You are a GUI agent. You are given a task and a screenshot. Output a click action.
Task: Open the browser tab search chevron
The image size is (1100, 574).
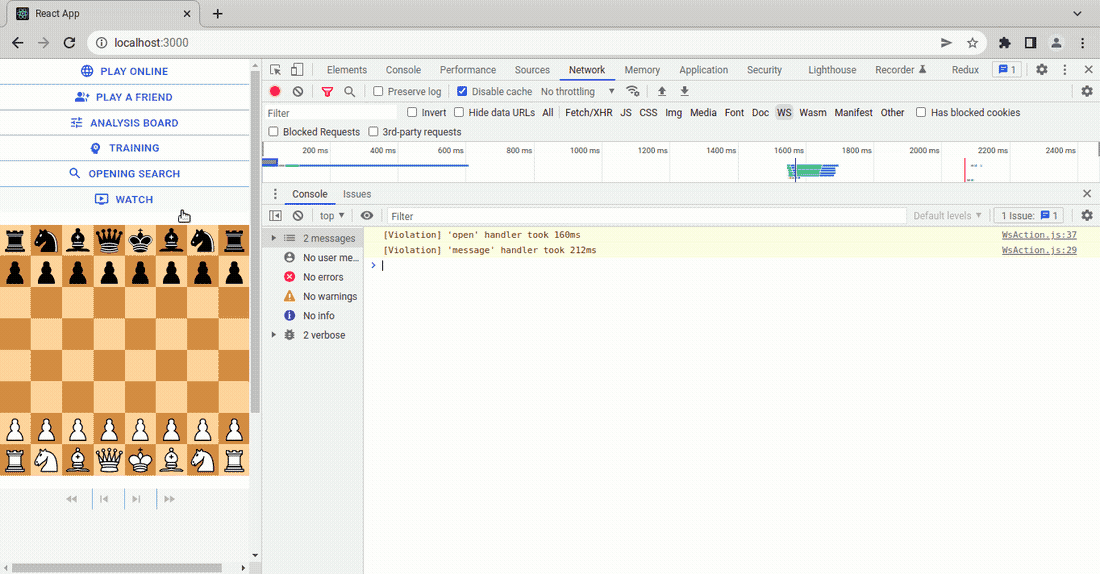tap(1077, 13)
